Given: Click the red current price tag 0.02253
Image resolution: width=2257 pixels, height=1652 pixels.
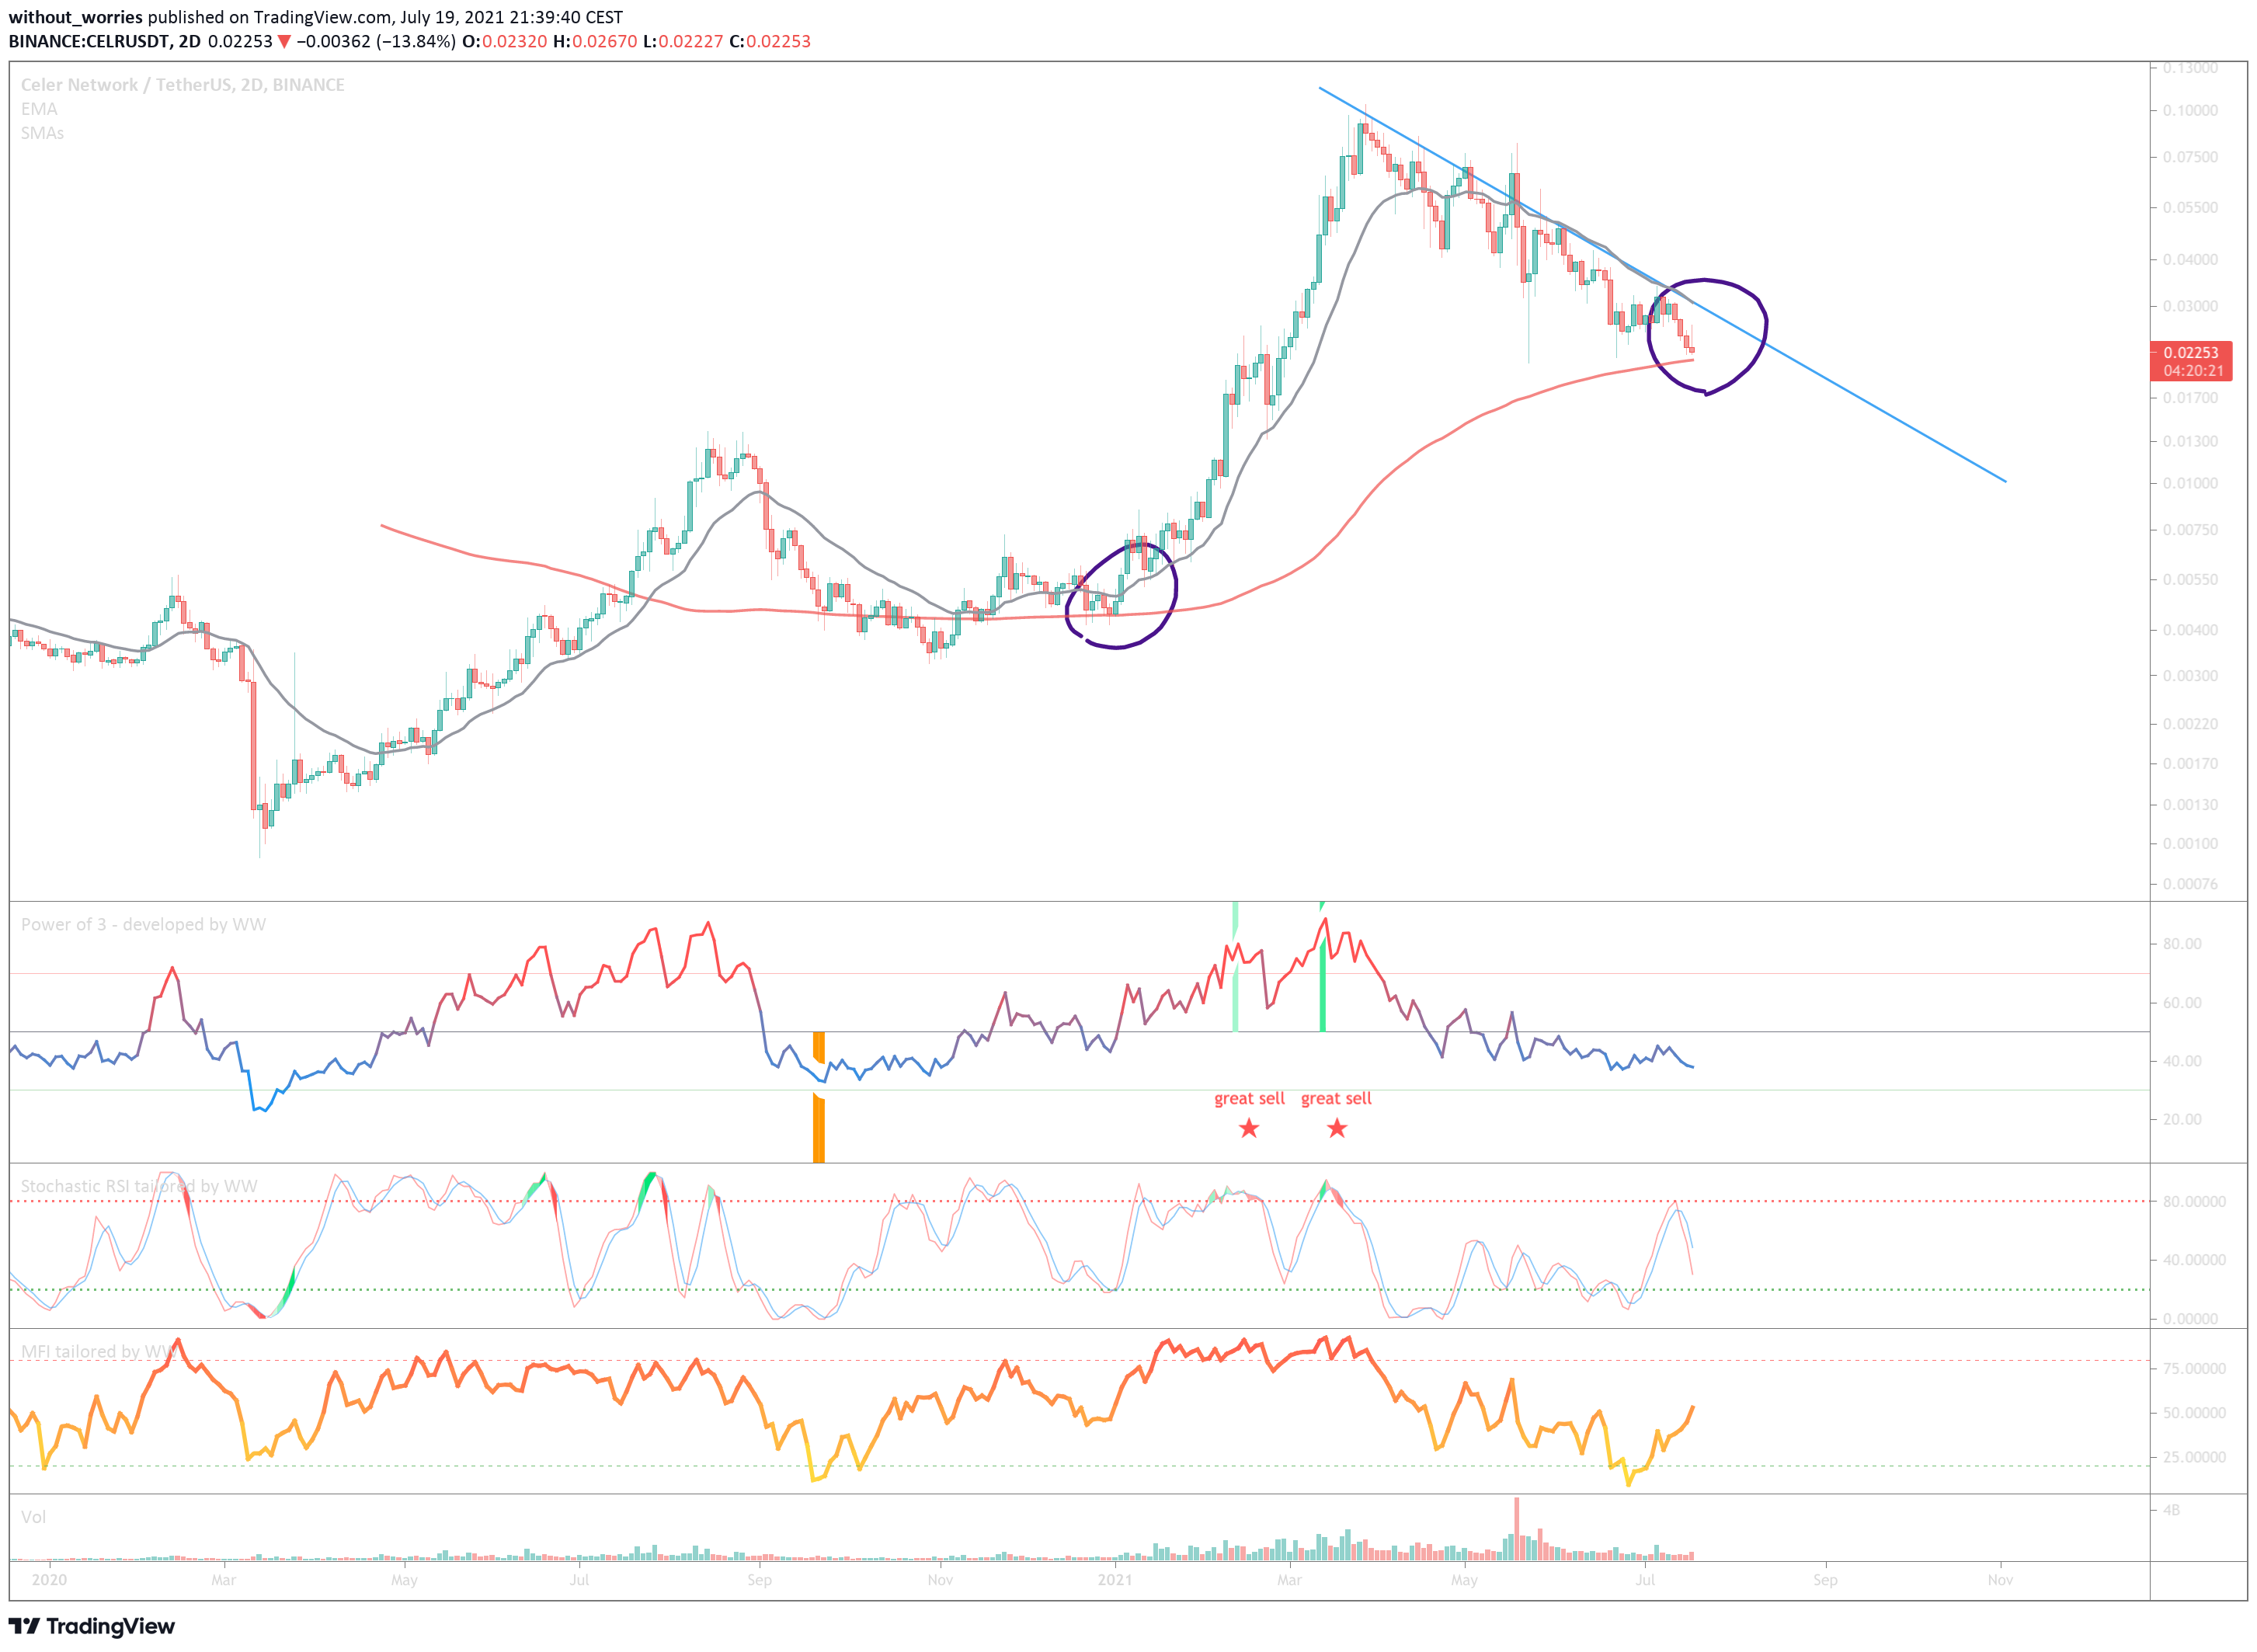Looking at the screenshot, I should point(2191,353).
